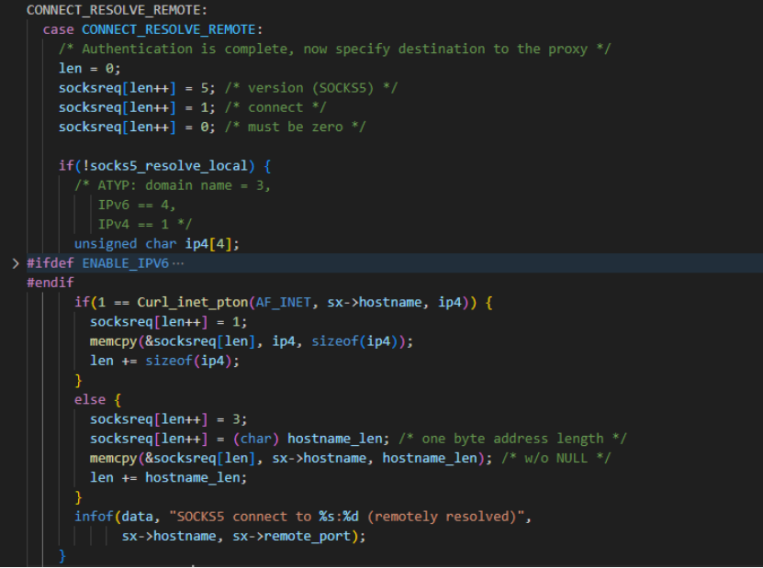Click the 'else {' keyword line
The width and height of the screenshot is (763, 568).
pos(97,400)
